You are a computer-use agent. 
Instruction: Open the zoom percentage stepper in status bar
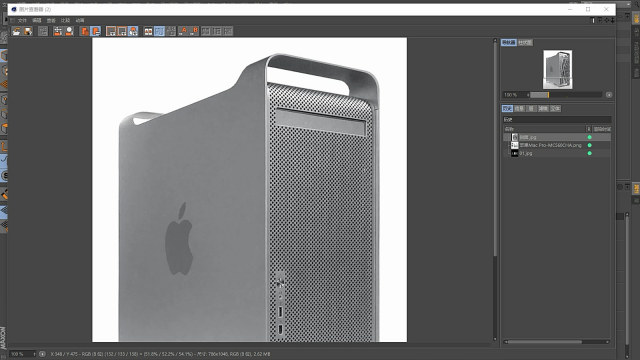(x=34, y=354)
